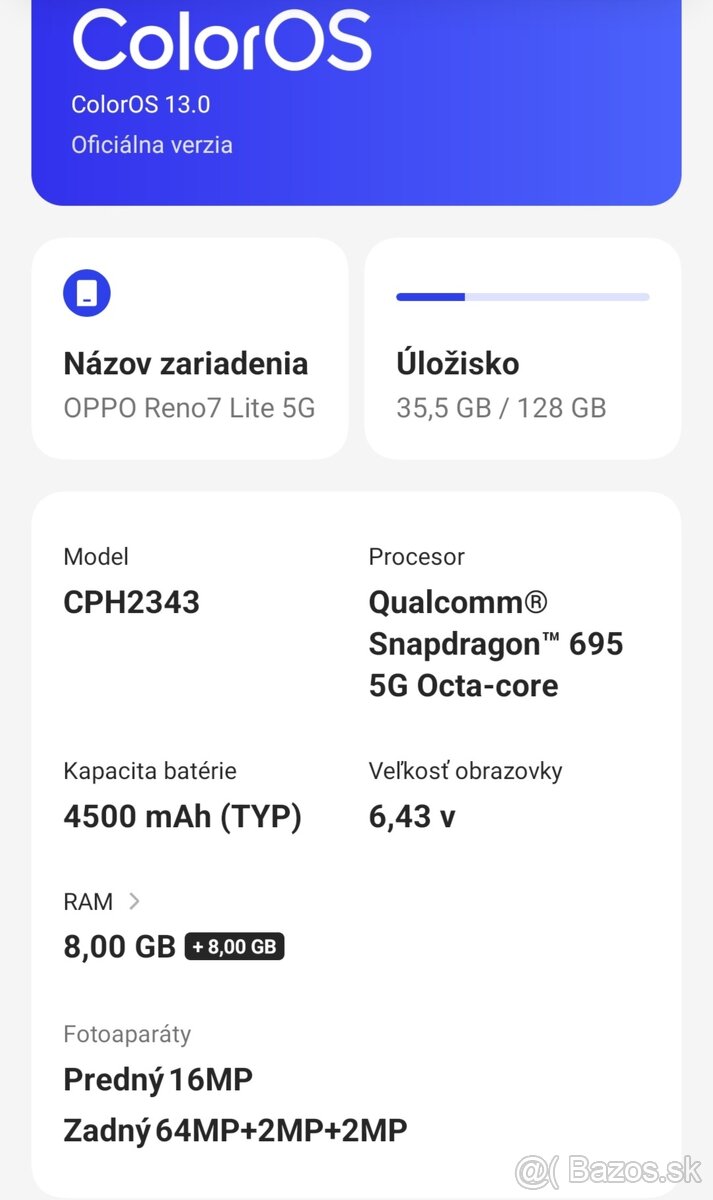This screenshot has width=713, height=1200.
Task: Tap the + 8,00 GB RAM badge
Action: click(x=235, y=946)
